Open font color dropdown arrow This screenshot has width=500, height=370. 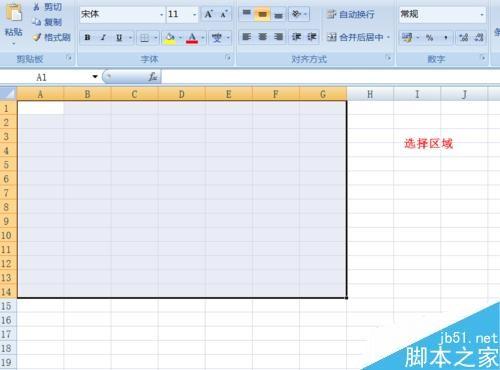click(x=203, y=37)
